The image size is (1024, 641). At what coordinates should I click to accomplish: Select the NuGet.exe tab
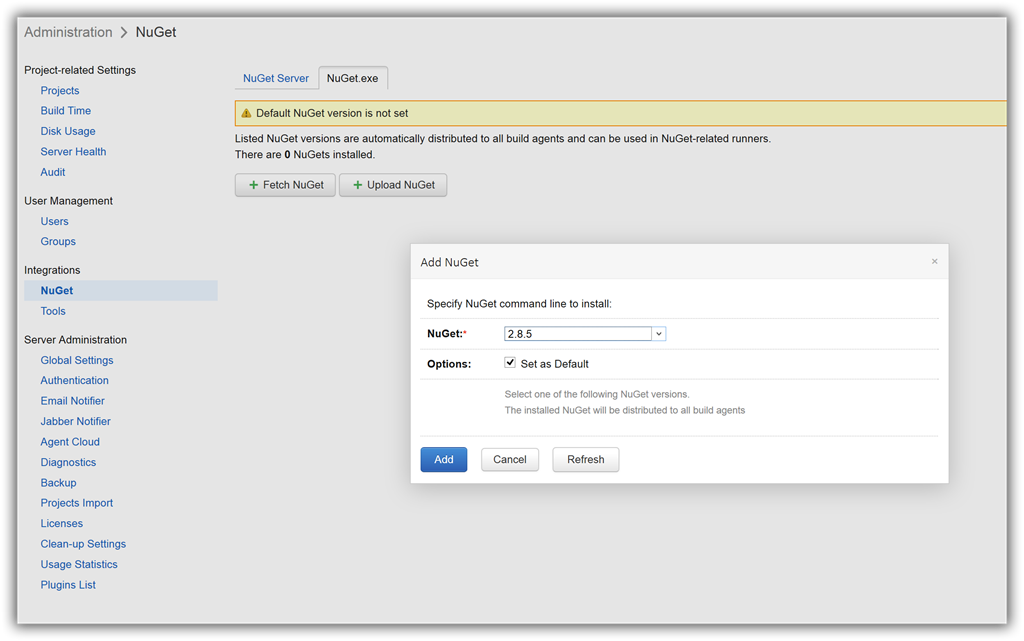pos(353,78)
